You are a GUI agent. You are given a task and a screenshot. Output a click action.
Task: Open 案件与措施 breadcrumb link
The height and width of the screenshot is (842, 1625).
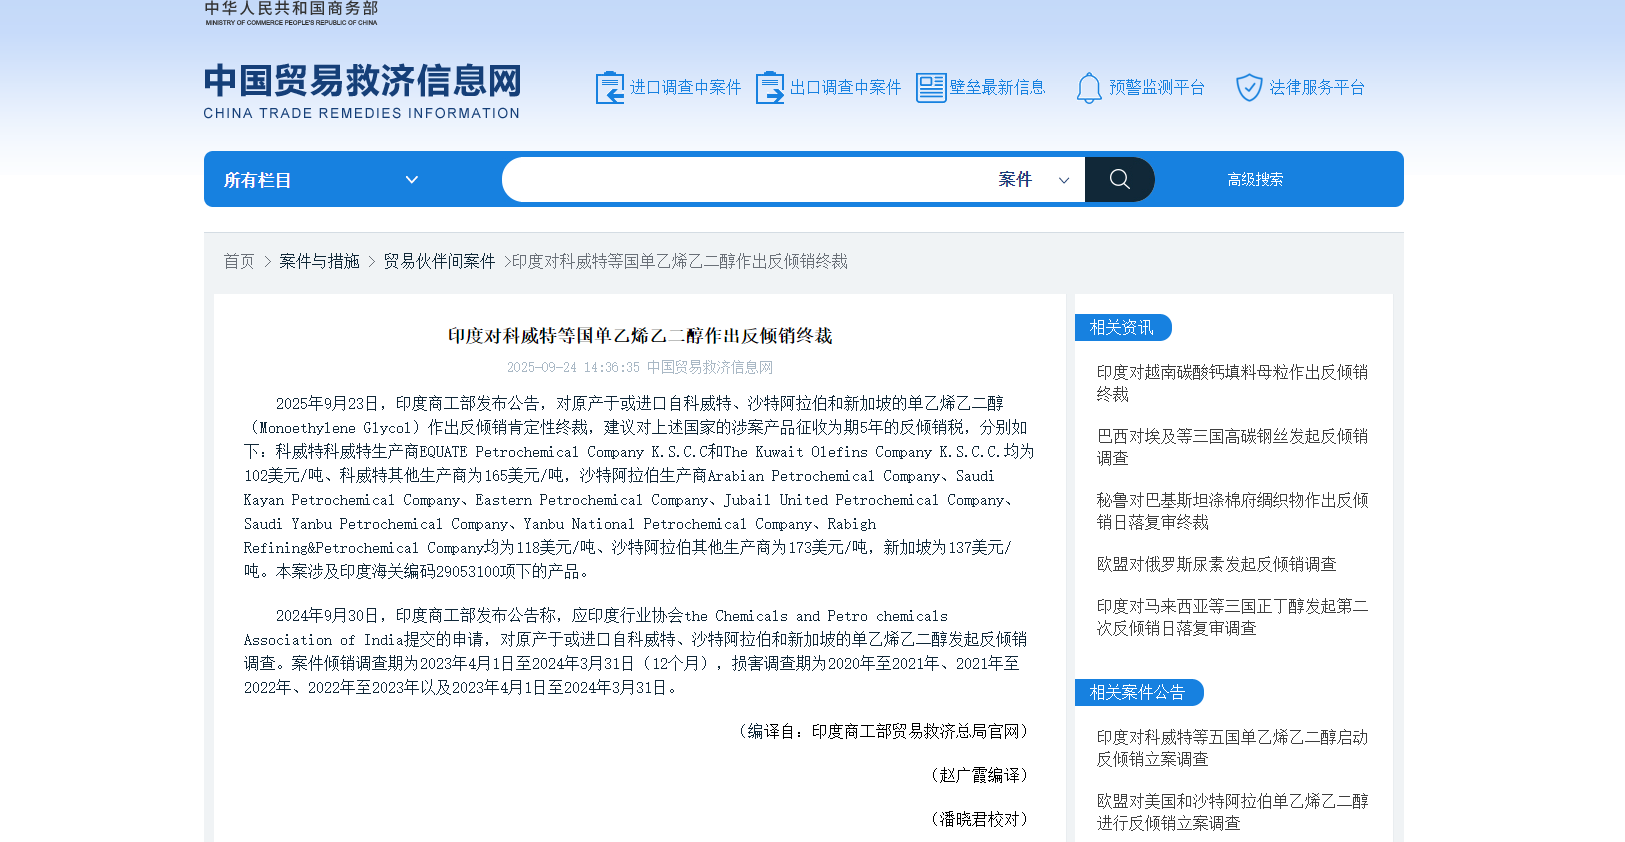point(319,261)
